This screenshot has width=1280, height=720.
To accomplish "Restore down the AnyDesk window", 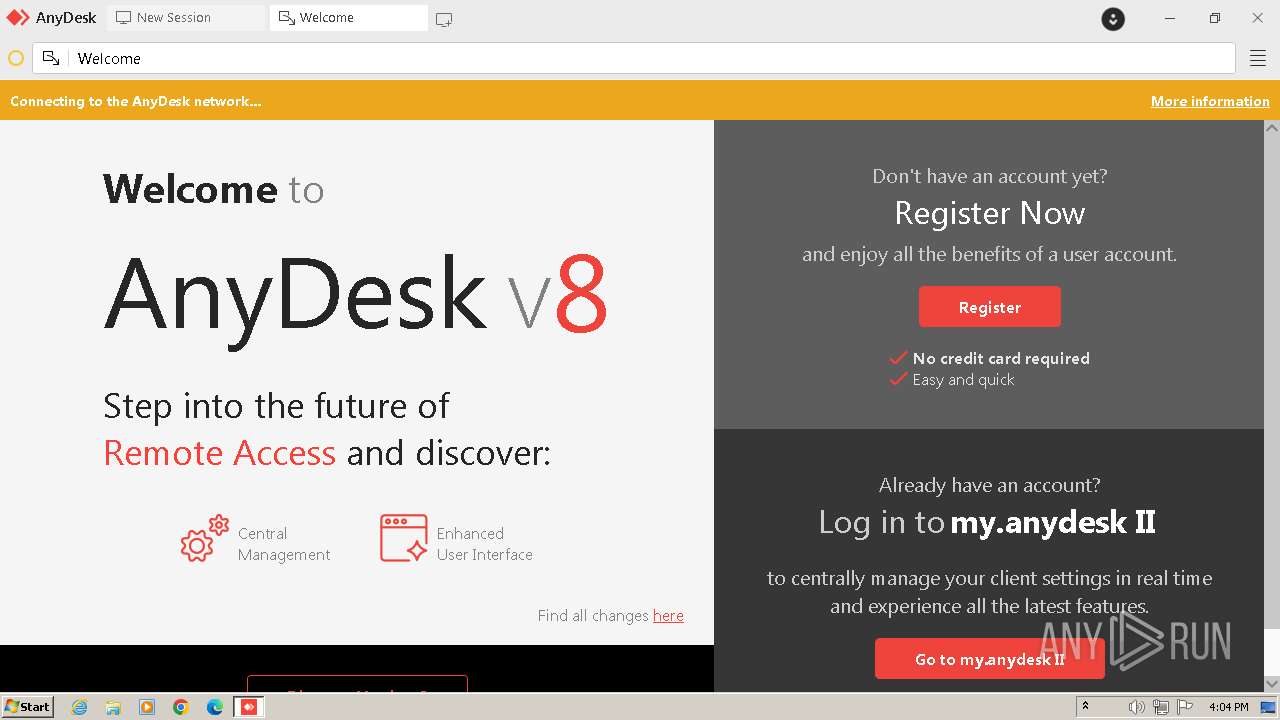I will tap(1214, 18).
